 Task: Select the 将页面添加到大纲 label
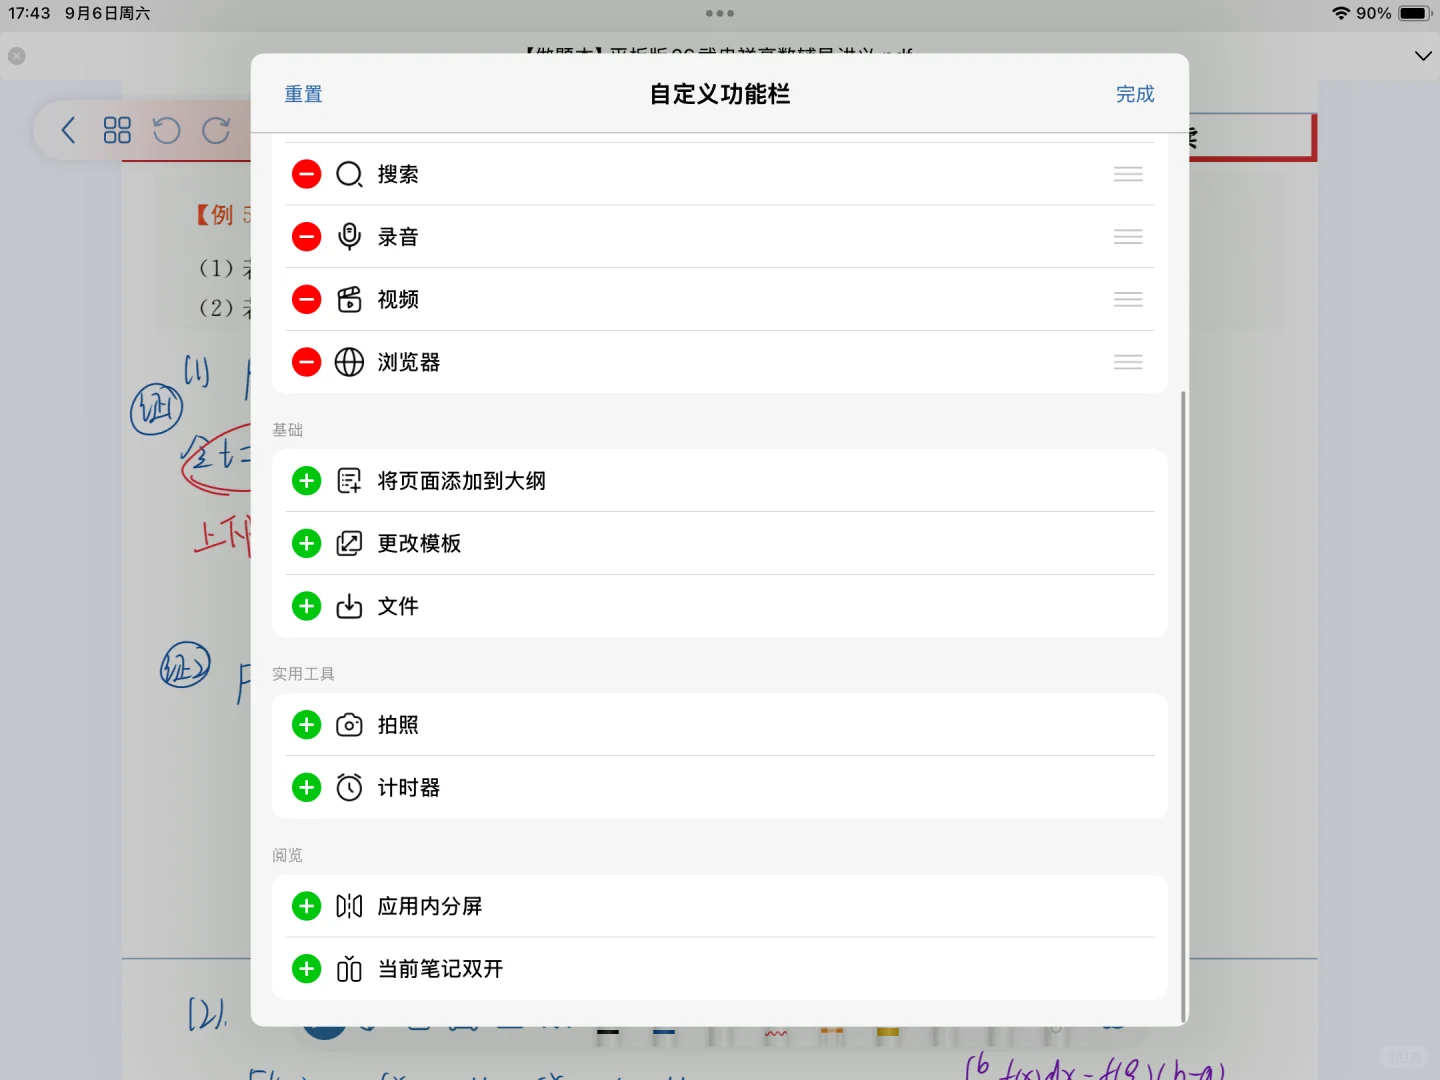pos(462,481)
